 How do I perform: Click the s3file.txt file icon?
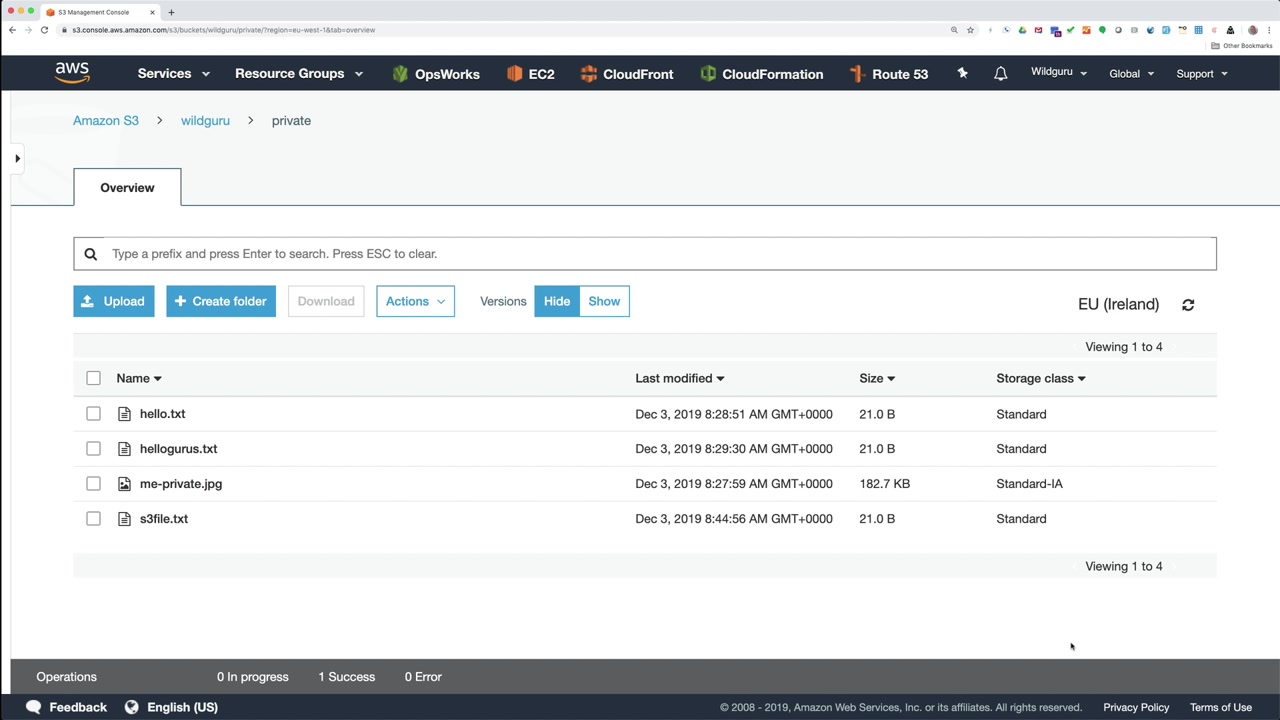point(124,519)
